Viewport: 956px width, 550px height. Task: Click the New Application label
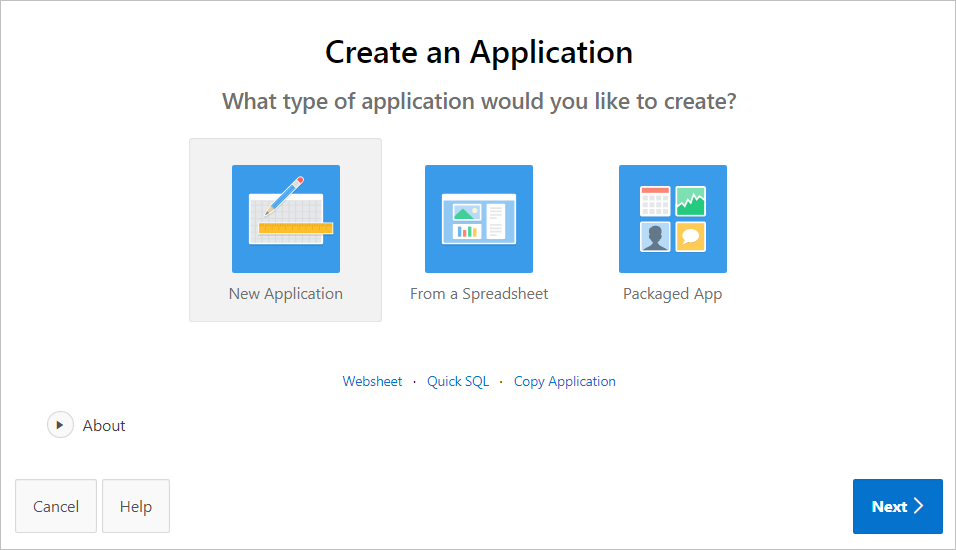click(285, 294)
